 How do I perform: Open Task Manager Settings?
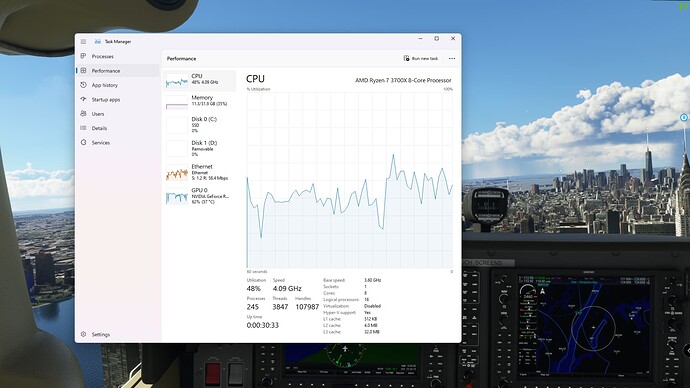101,334
